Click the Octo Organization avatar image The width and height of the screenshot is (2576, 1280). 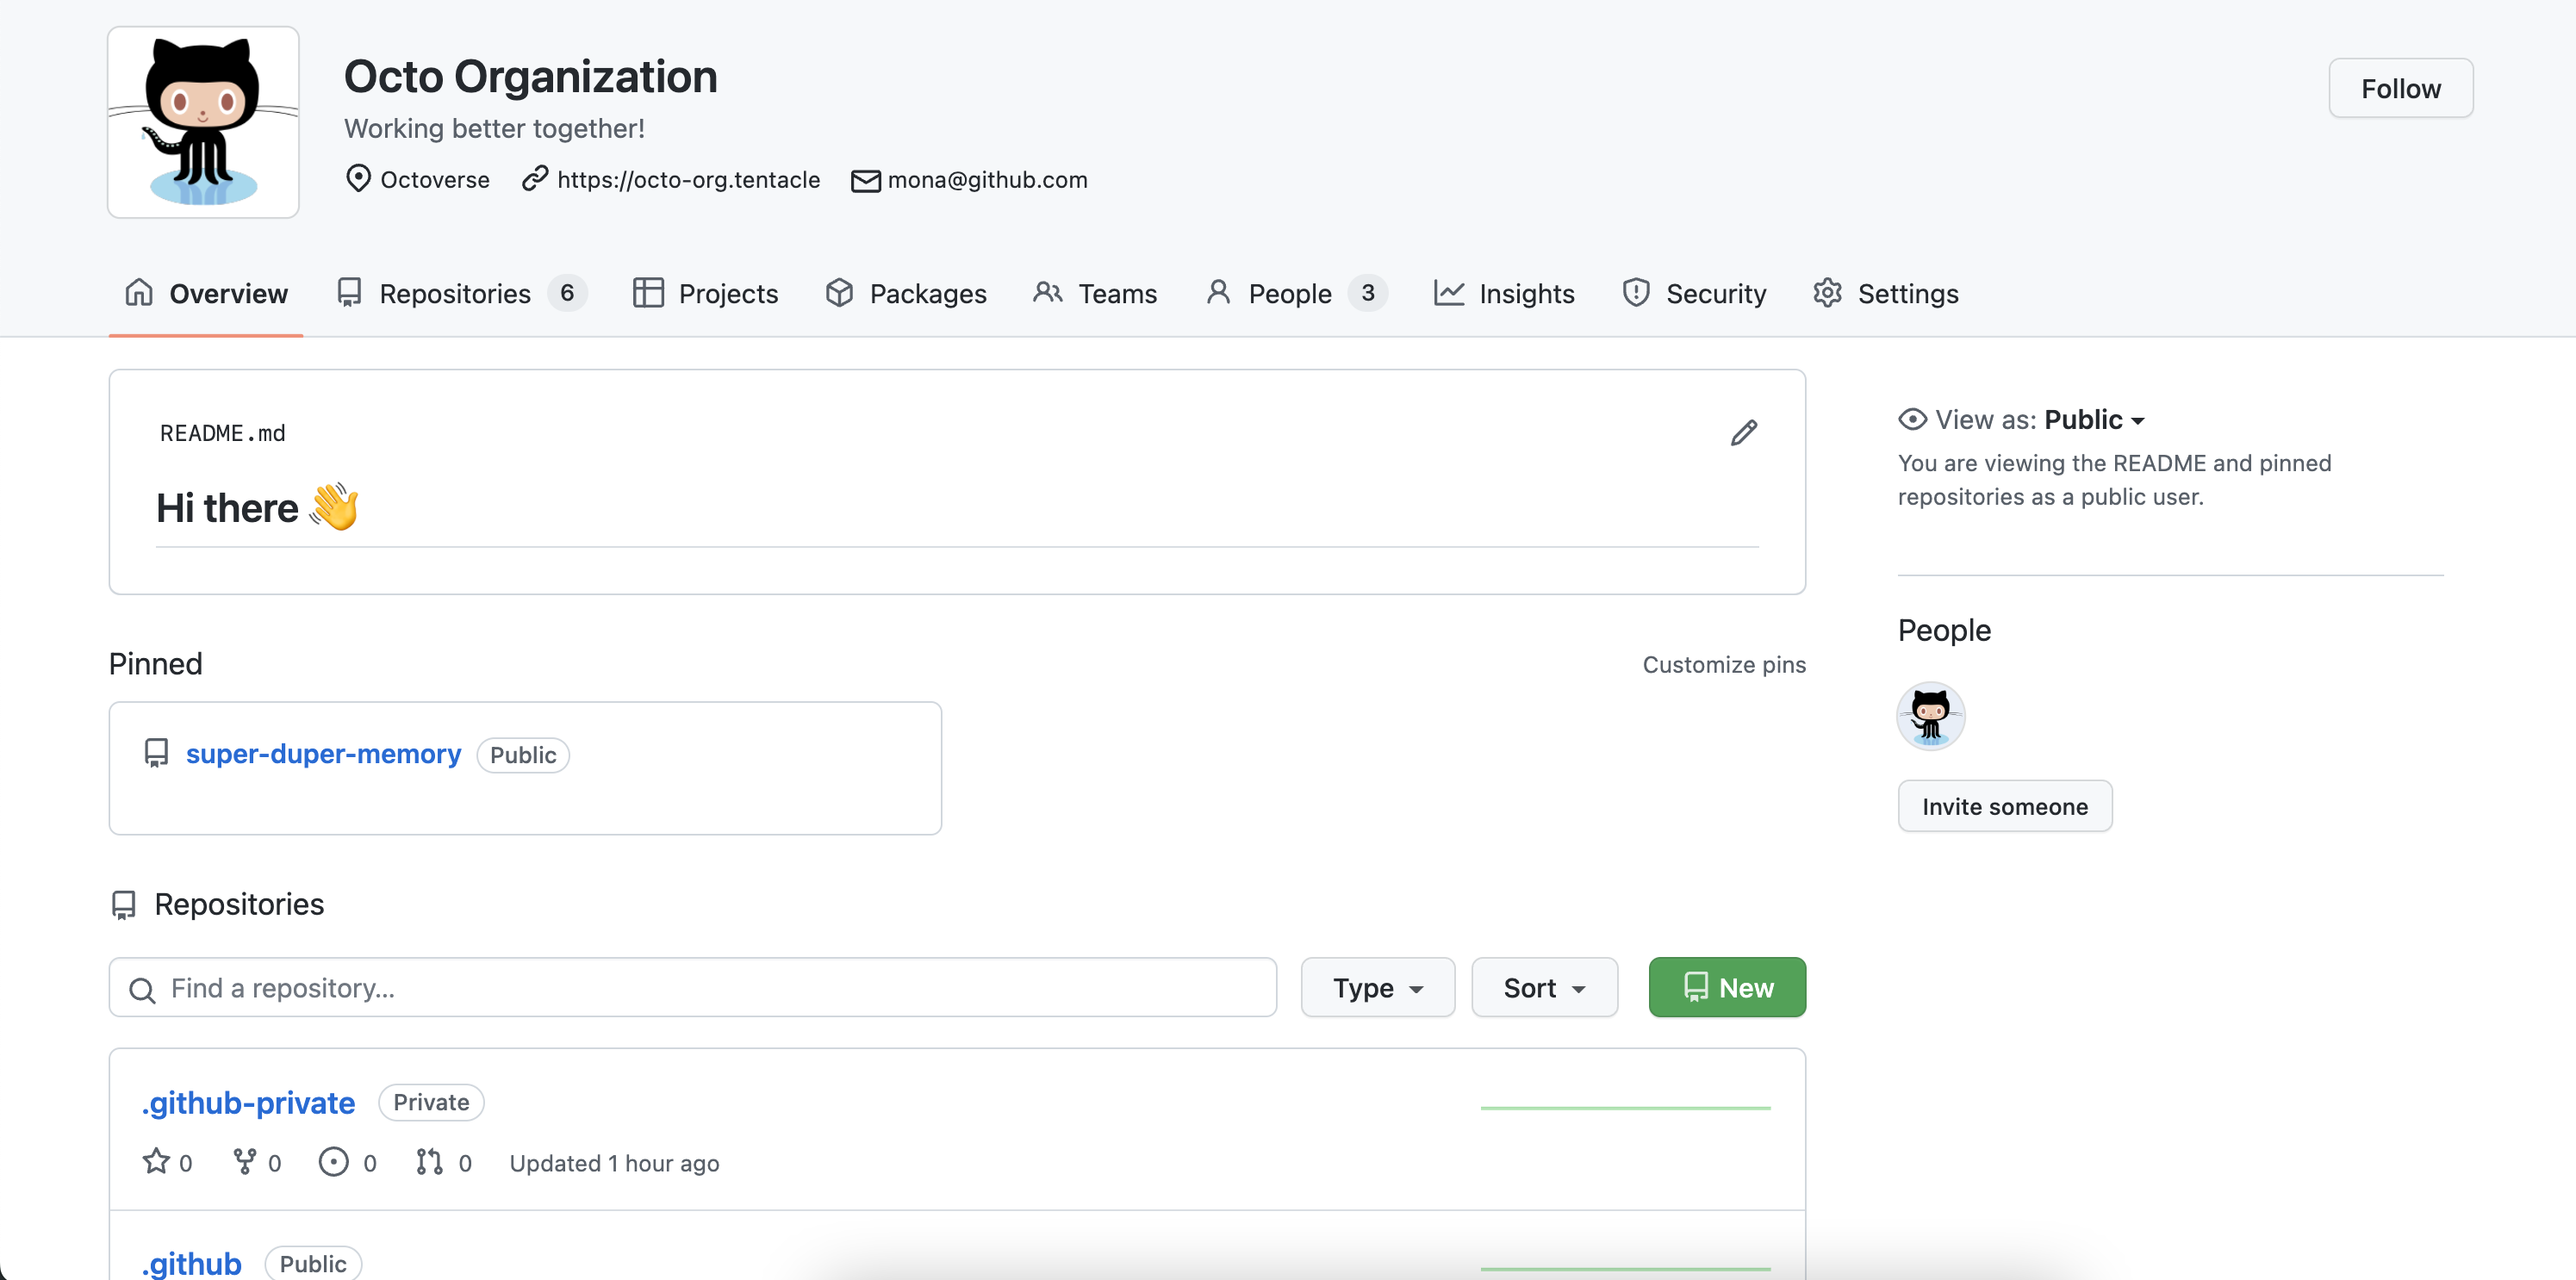coord(203,122)
